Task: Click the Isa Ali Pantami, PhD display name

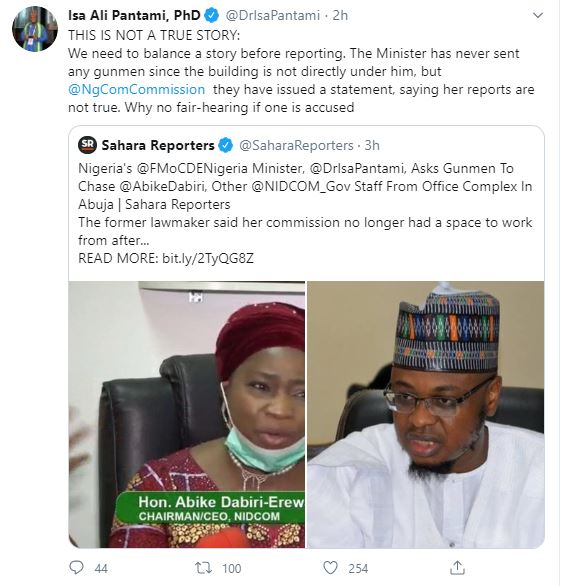Action: 134,15
